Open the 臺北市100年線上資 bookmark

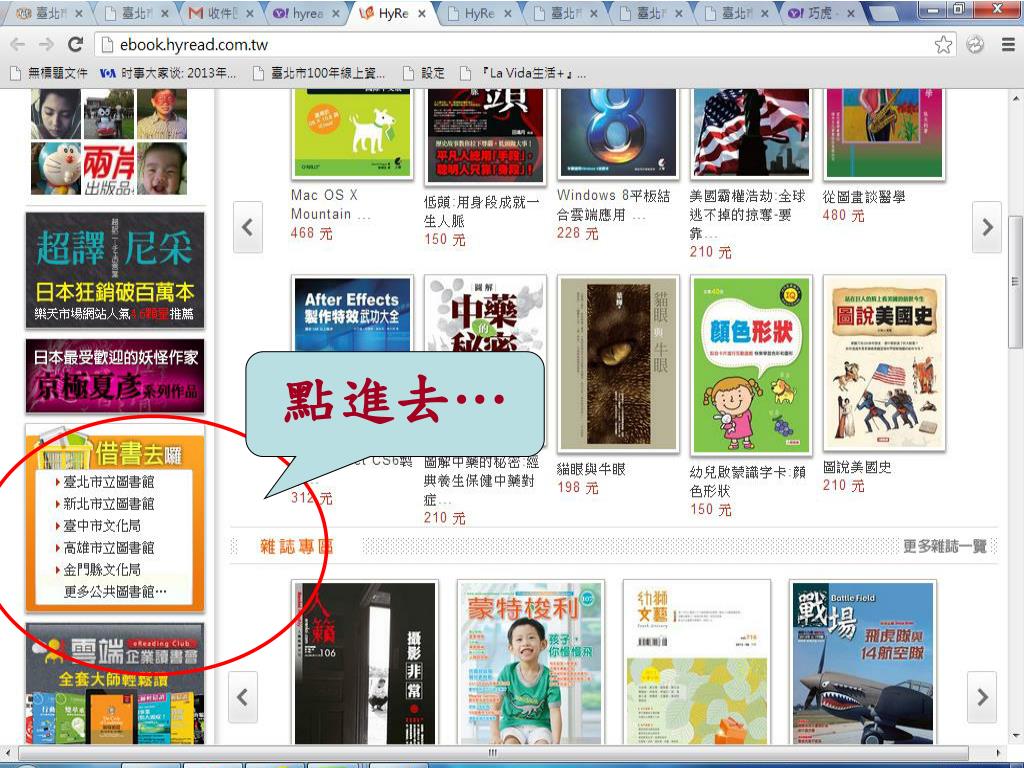(x=319, y=73)
